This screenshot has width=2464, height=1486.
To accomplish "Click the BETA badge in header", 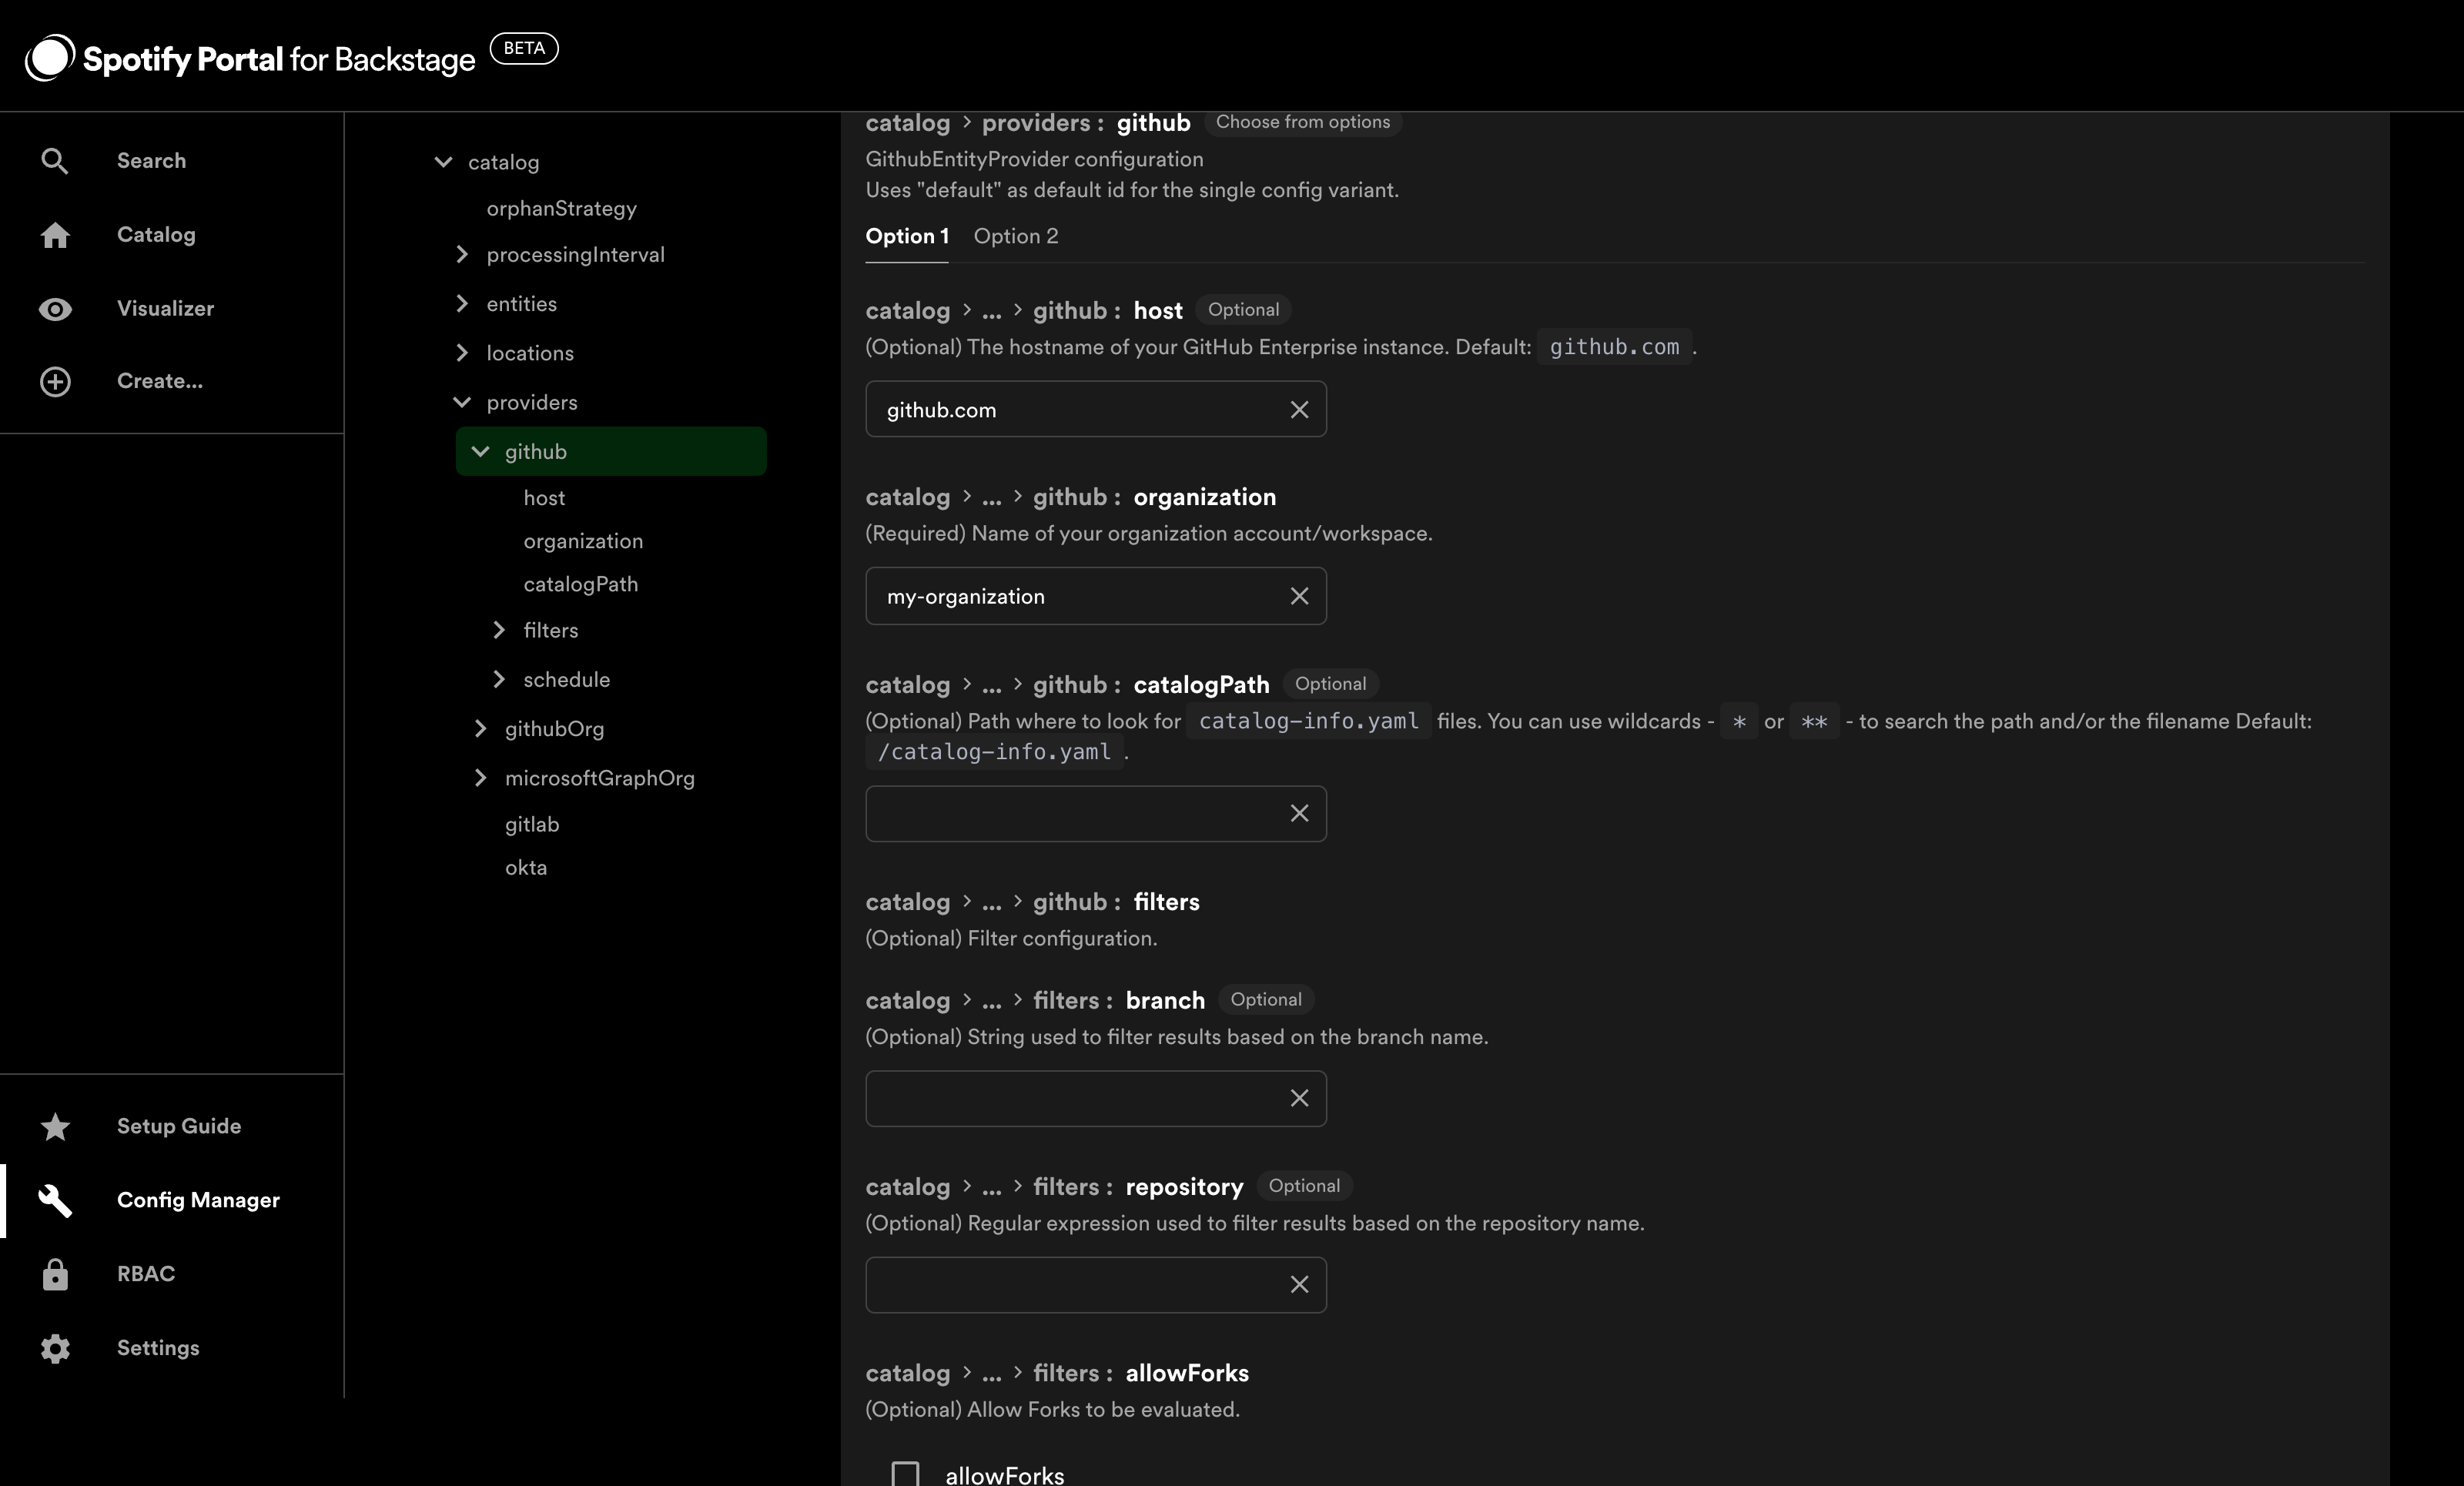I will (524, 48).
